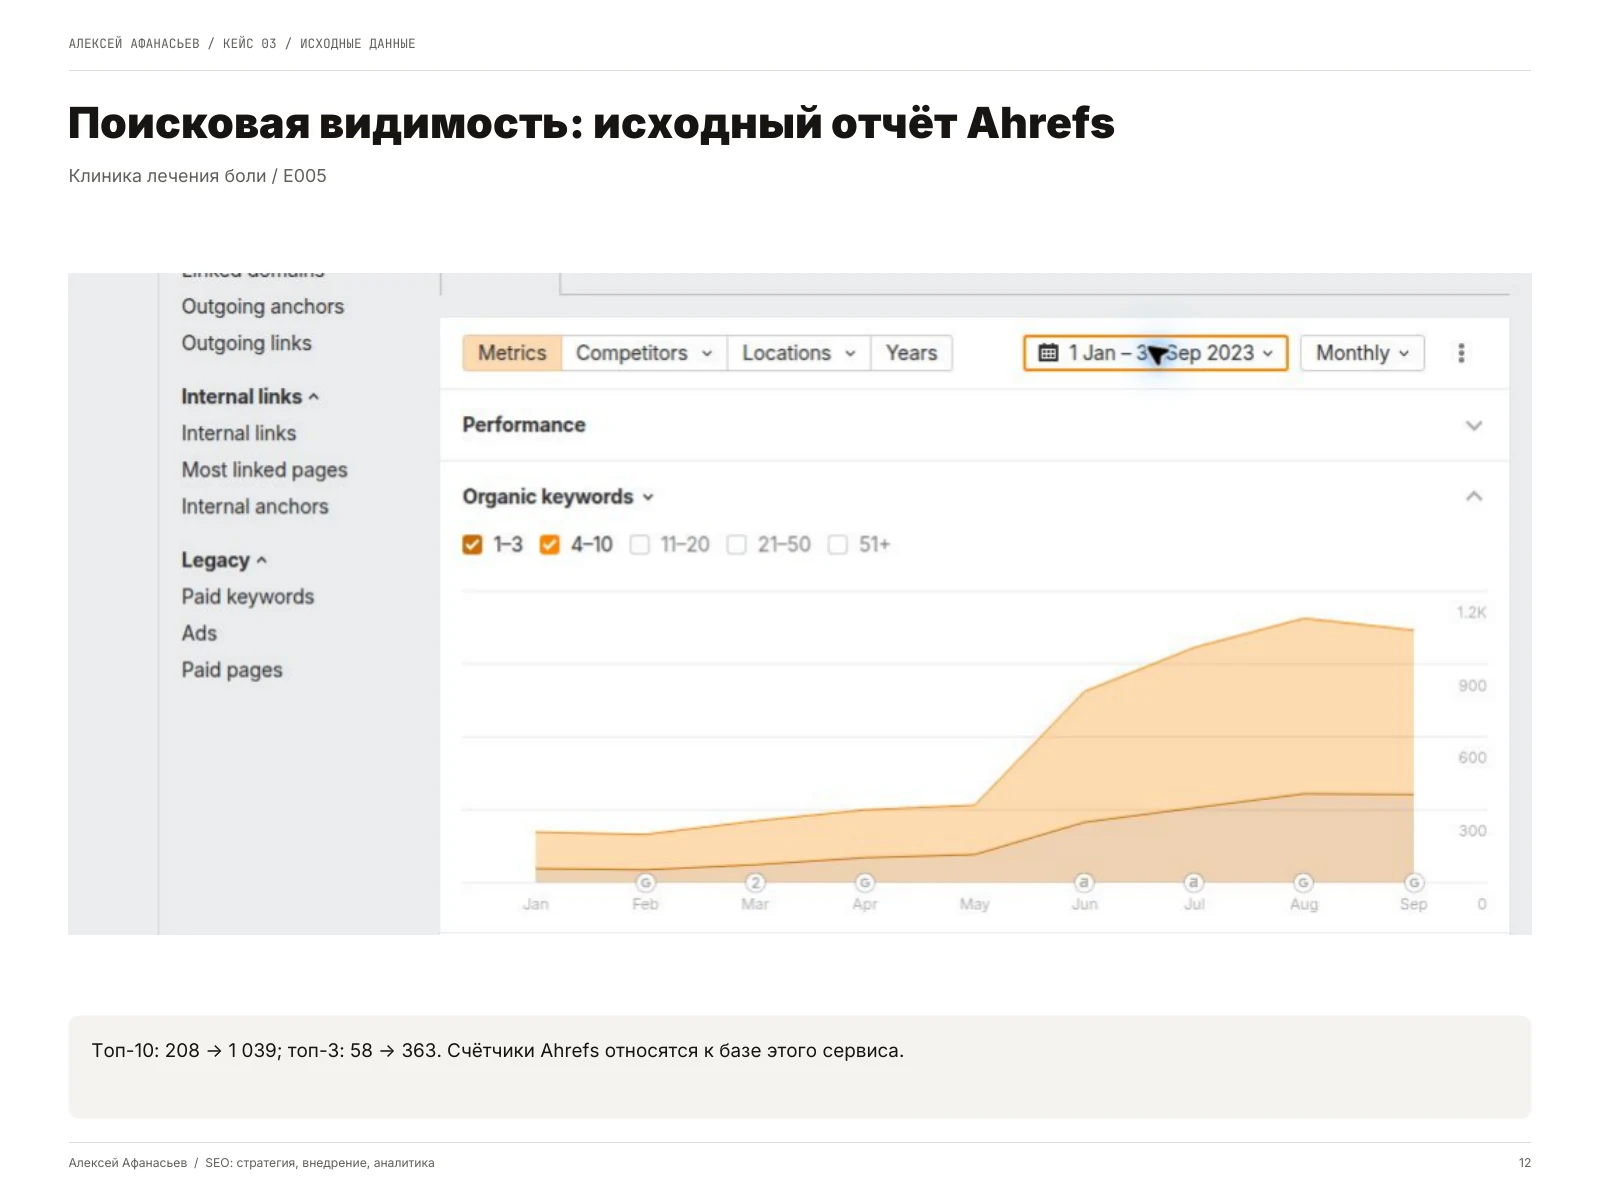The height and width of the screenshot is (1200, 1600).
Task: Click the Google update marker under Feb
Action: [645, 883]
